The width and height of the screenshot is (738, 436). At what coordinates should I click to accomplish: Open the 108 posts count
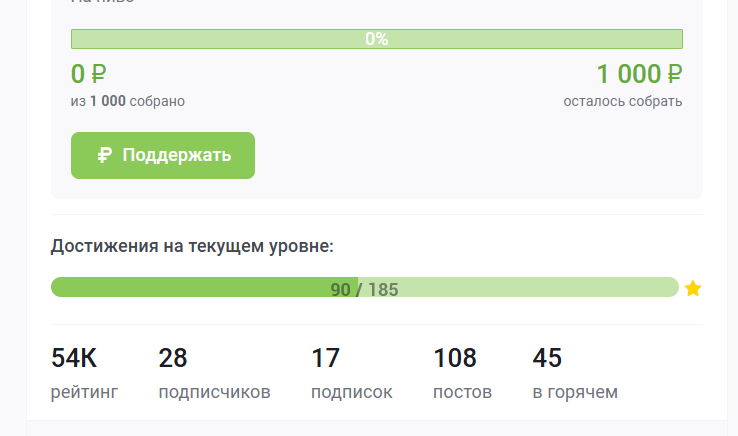coord(455,358)
